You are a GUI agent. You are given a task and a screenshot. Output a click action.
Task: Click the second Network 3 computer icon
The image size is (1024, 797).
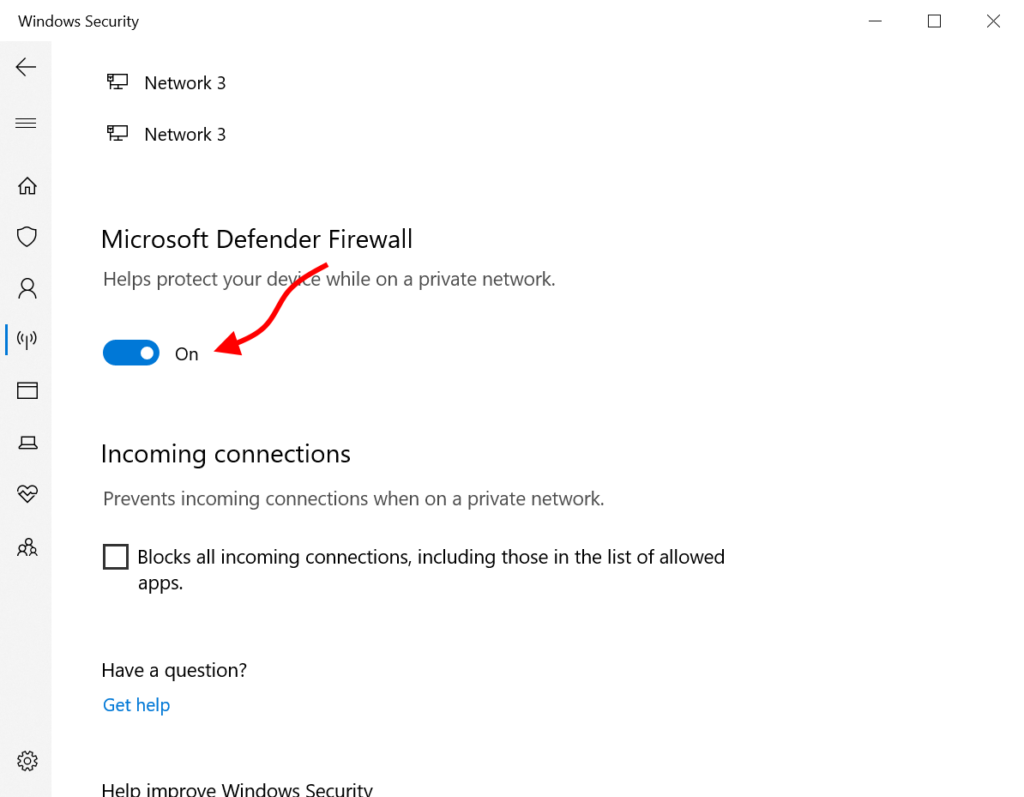[118, 133]
